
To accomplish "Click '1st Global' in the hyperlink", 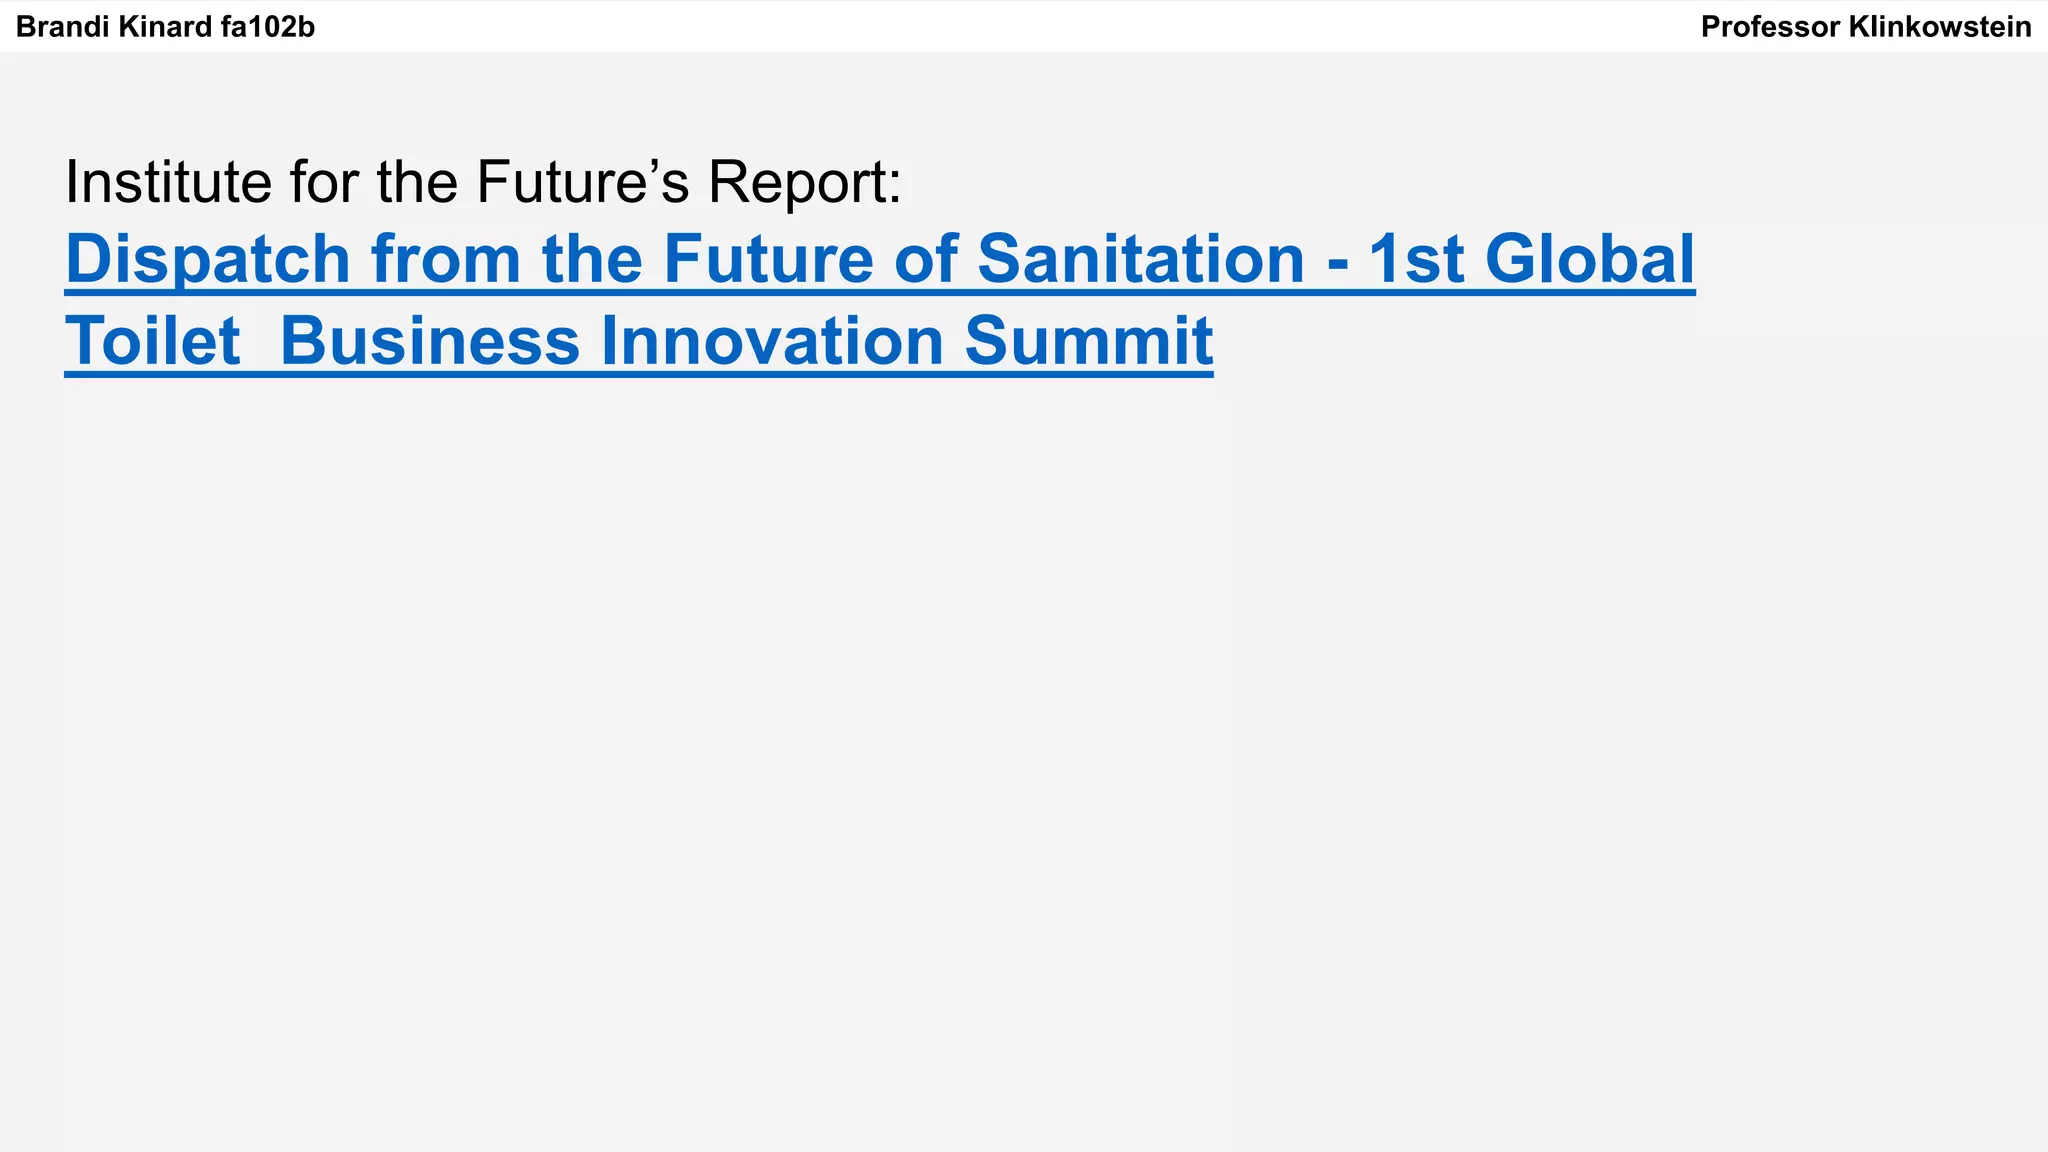I will pos(1531,259).
